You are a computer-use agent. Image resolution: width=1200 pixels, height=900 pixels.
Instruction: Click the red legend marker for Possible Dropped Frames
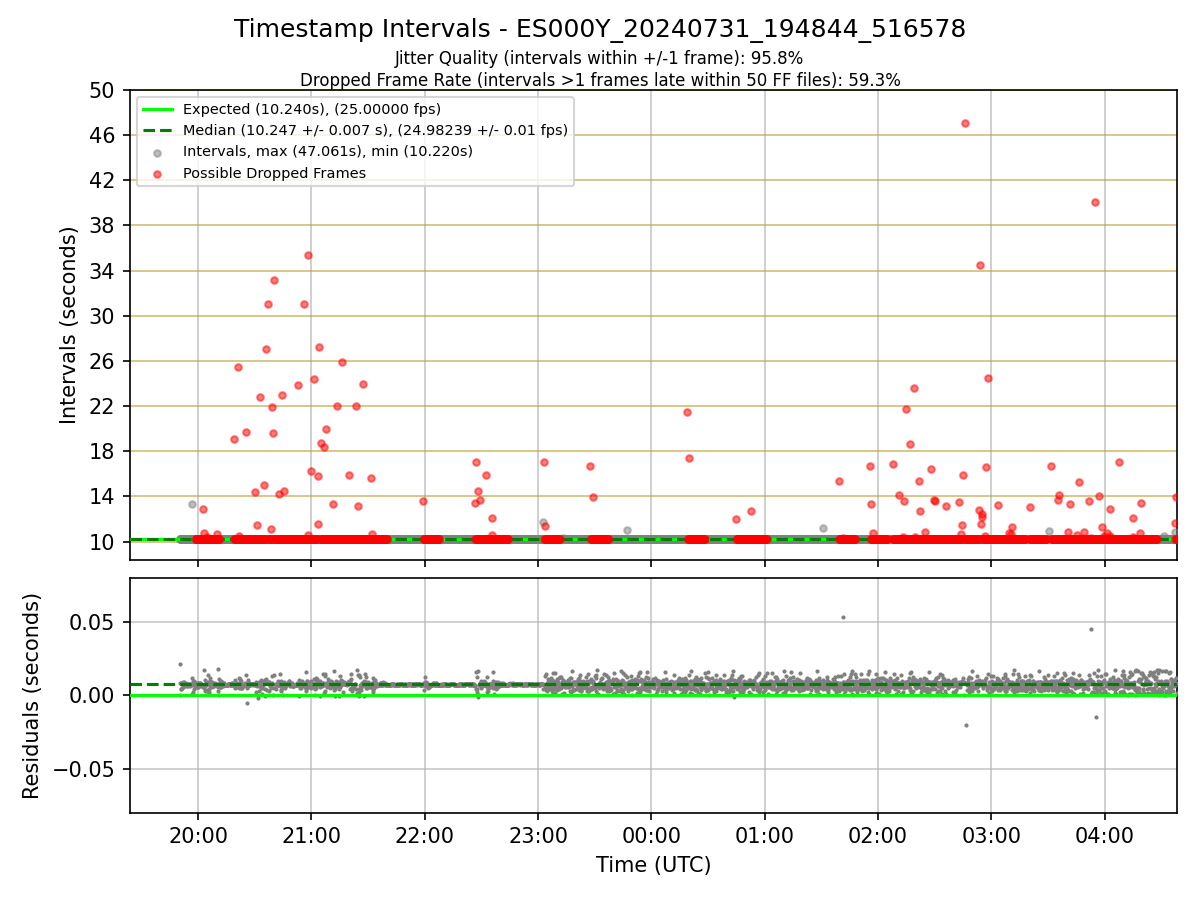pos(158,174)
